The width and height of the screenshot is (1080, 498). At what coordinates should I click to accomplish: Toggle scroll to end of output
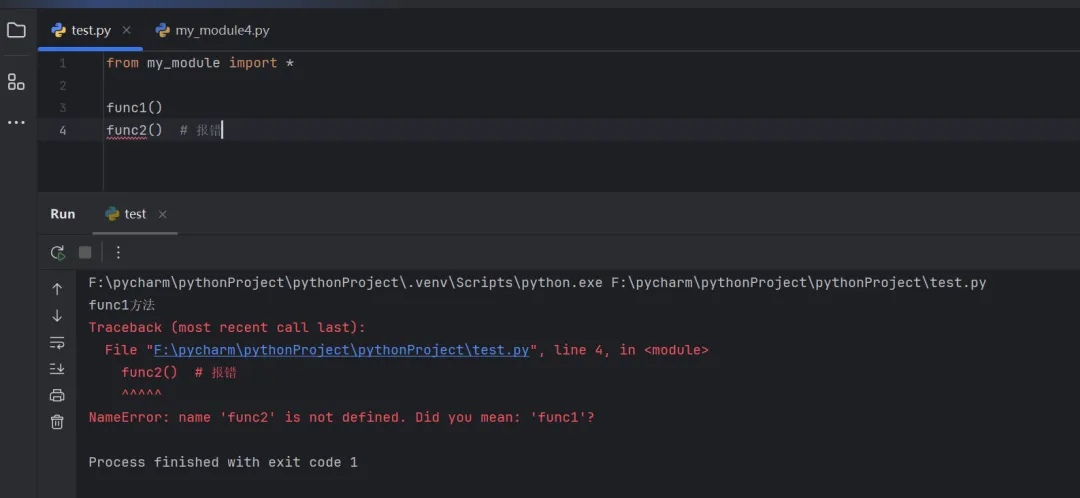pos(57,369)
